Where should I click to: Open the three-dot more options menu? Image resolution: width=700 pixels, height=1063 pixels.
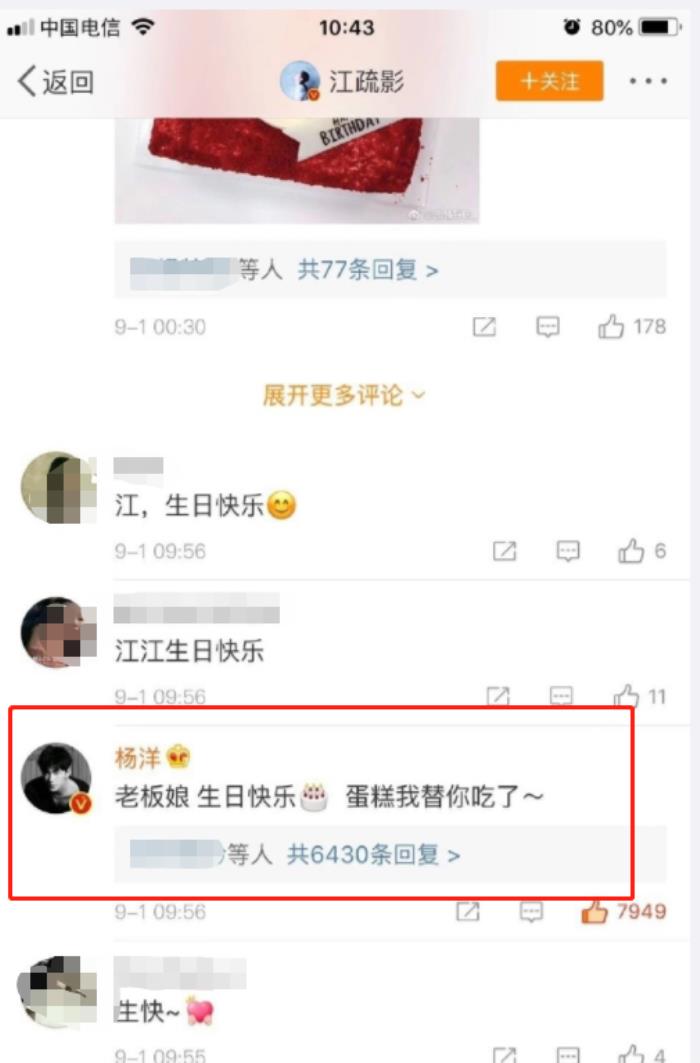[x=648, y=81]
